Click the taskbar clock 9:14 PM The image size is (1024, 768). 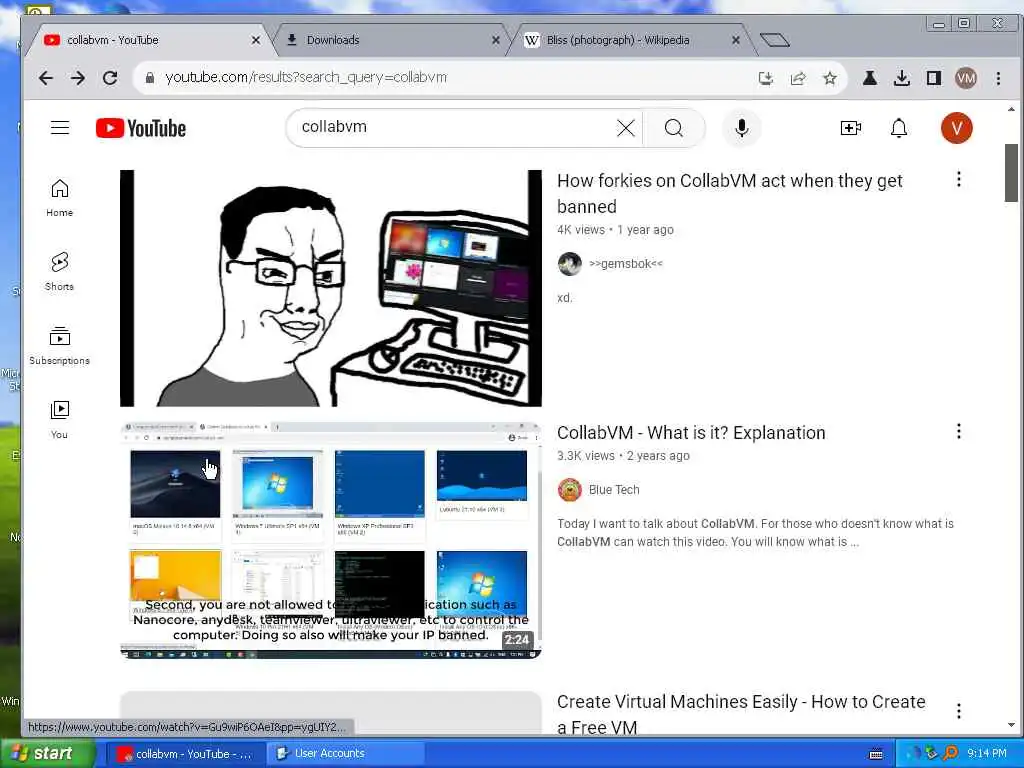click(986, 754)
